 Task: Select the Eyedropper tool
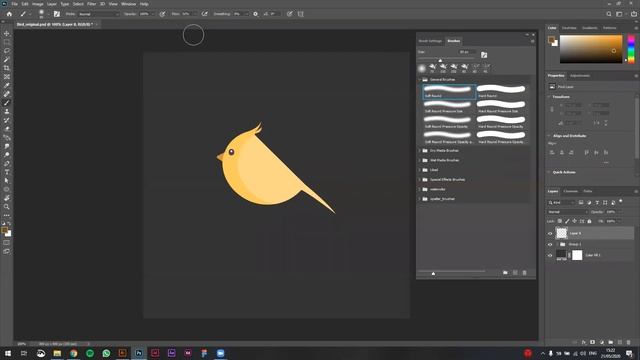pyautogui.click(x=7, y=85)
